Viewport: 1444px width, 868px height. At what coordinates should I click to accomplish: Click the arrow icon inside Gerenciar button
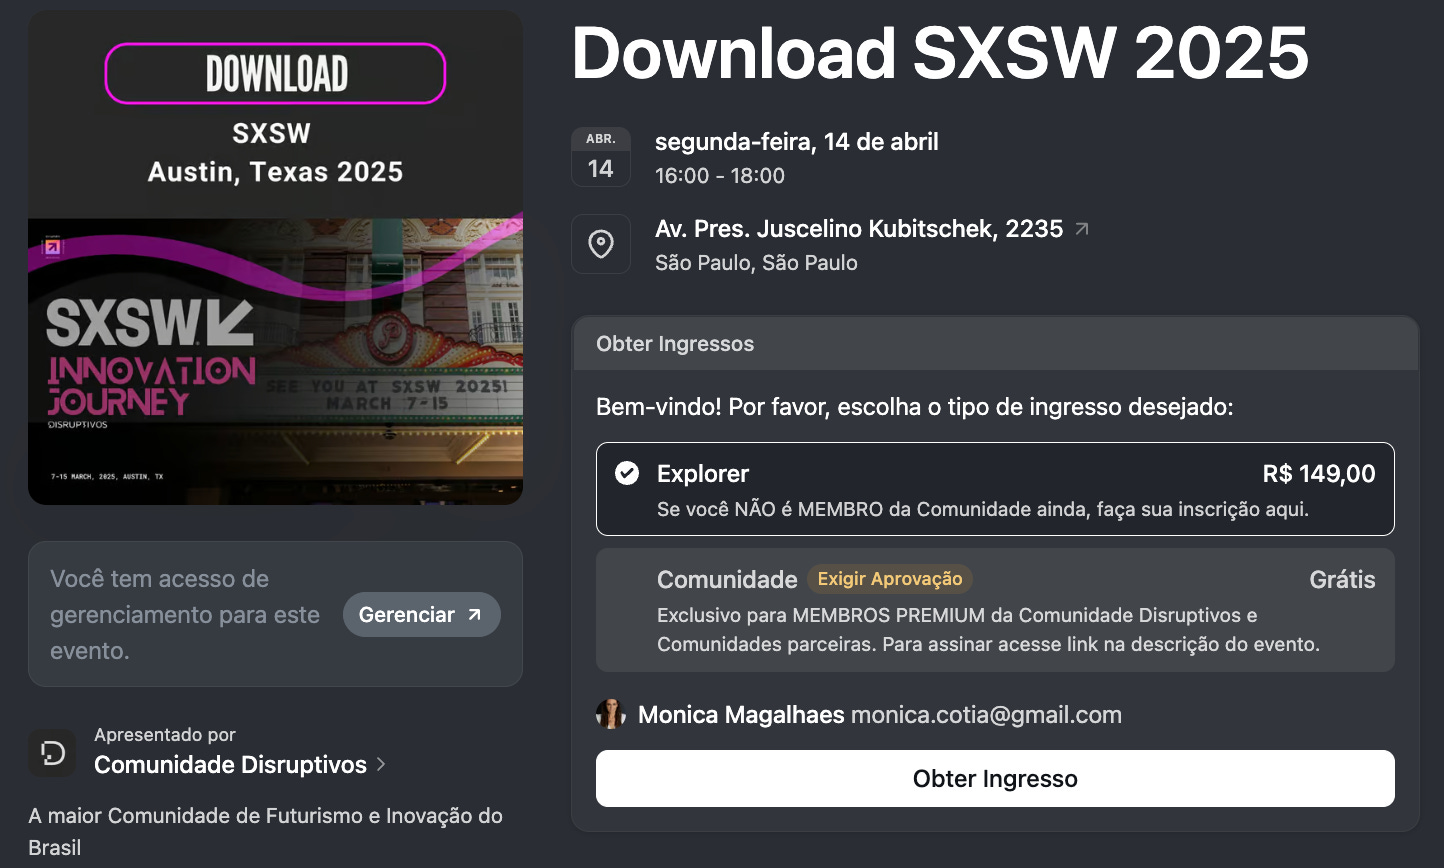[475, 615]
